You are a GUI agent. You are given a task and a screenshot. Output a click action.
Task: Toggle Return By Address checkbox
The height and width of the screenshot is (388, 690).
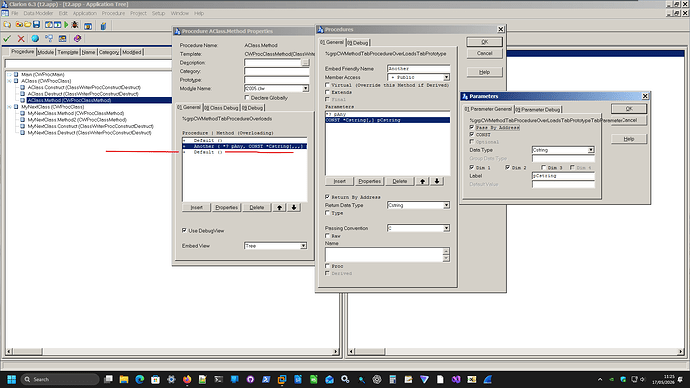pos(327,197)
